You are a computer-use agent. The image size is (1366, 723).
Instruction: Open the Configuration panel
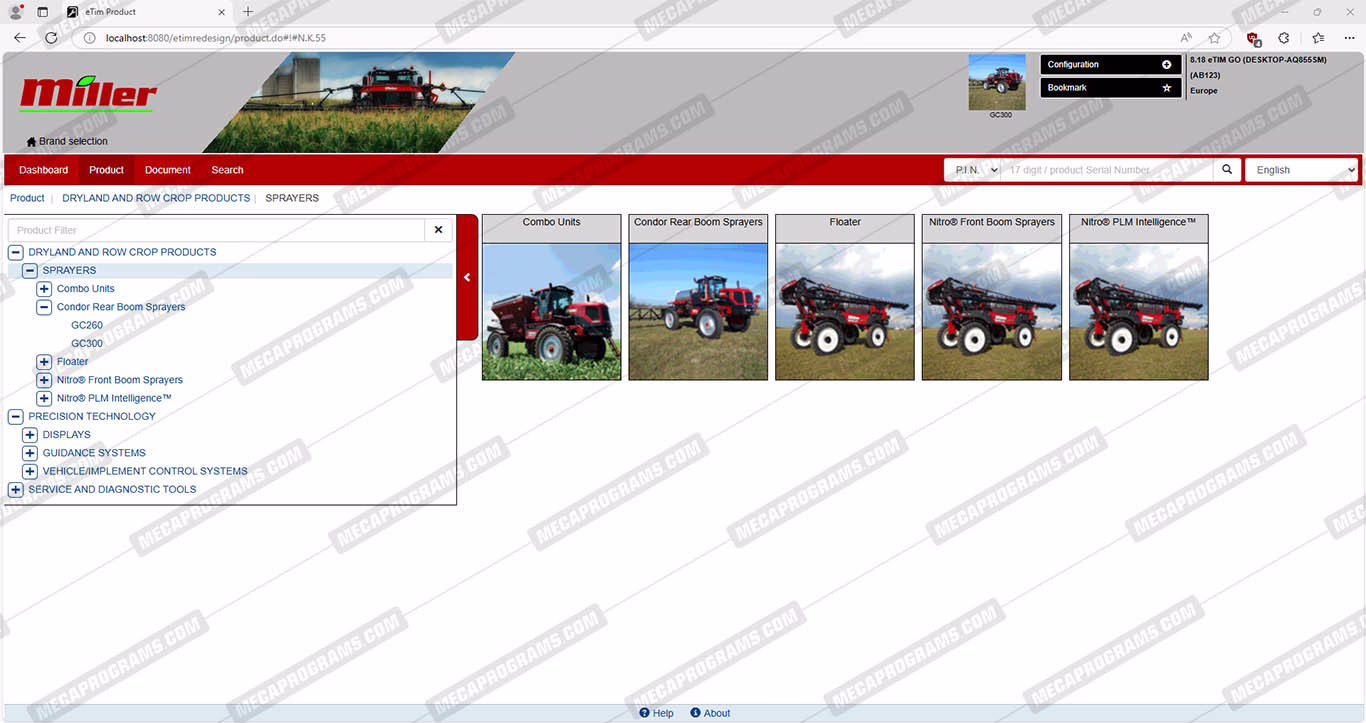1111,65
